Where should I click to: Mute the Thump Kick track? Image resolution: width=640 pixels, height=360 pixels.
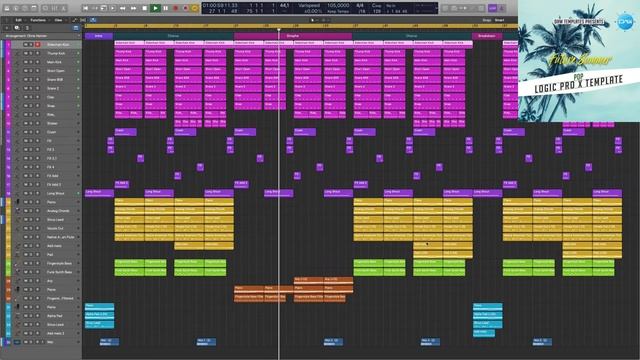(x=25, y=53)
